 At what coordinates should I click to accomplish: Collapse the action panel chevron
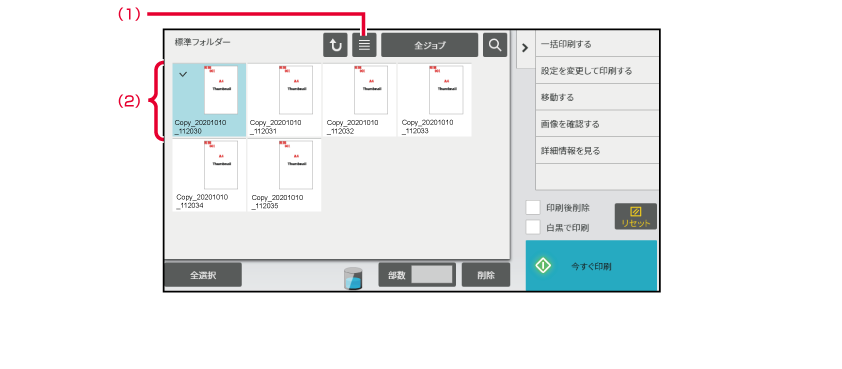click(x=525, y=48)
